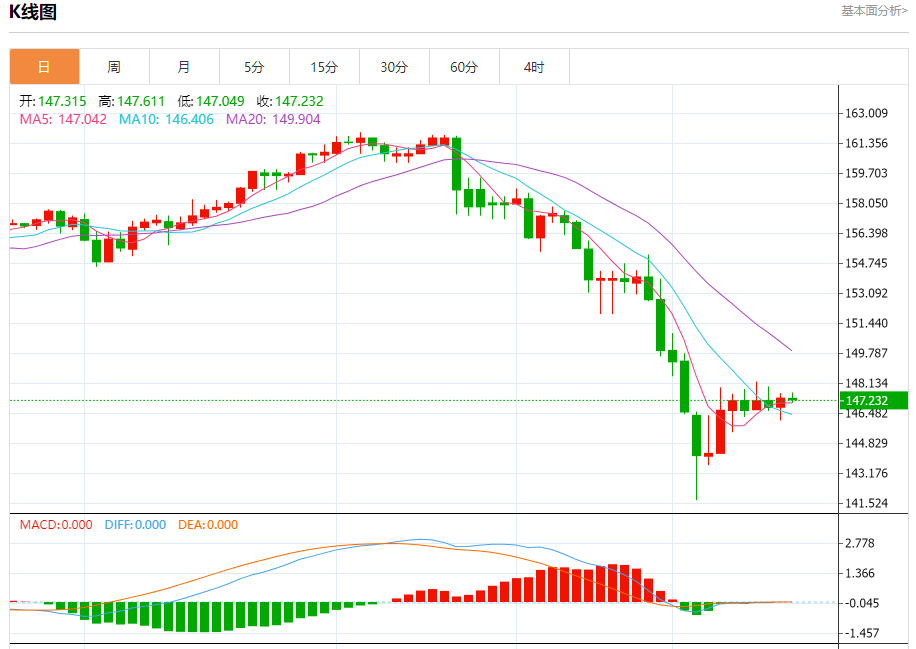Click the DEA value label
This screenshot has width=916, height=649.
pos(208,525)
